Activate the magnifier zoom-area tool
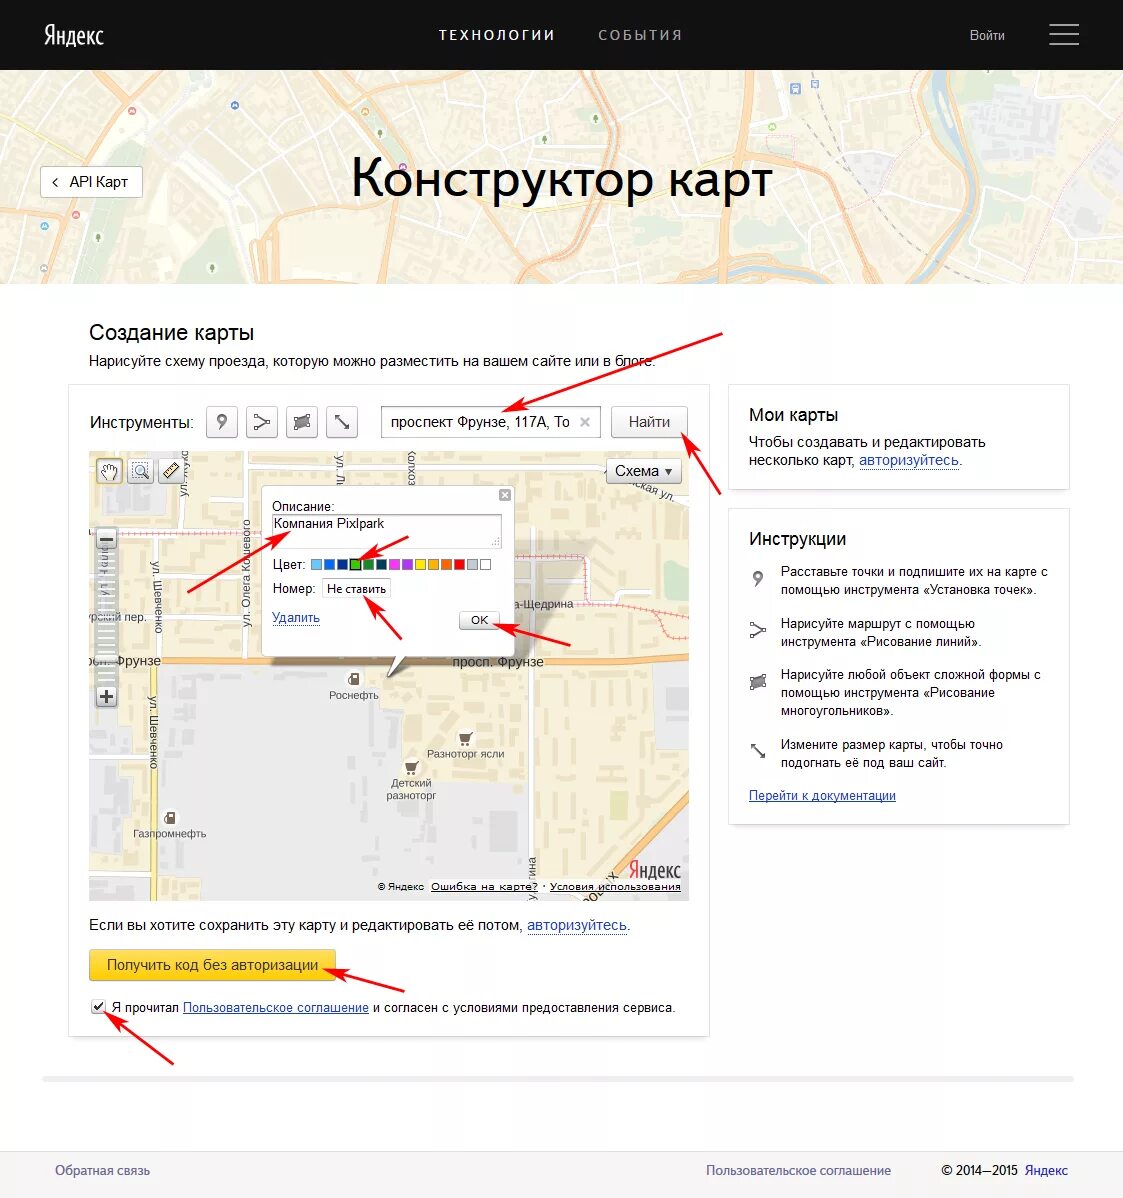 pos(140,471)
